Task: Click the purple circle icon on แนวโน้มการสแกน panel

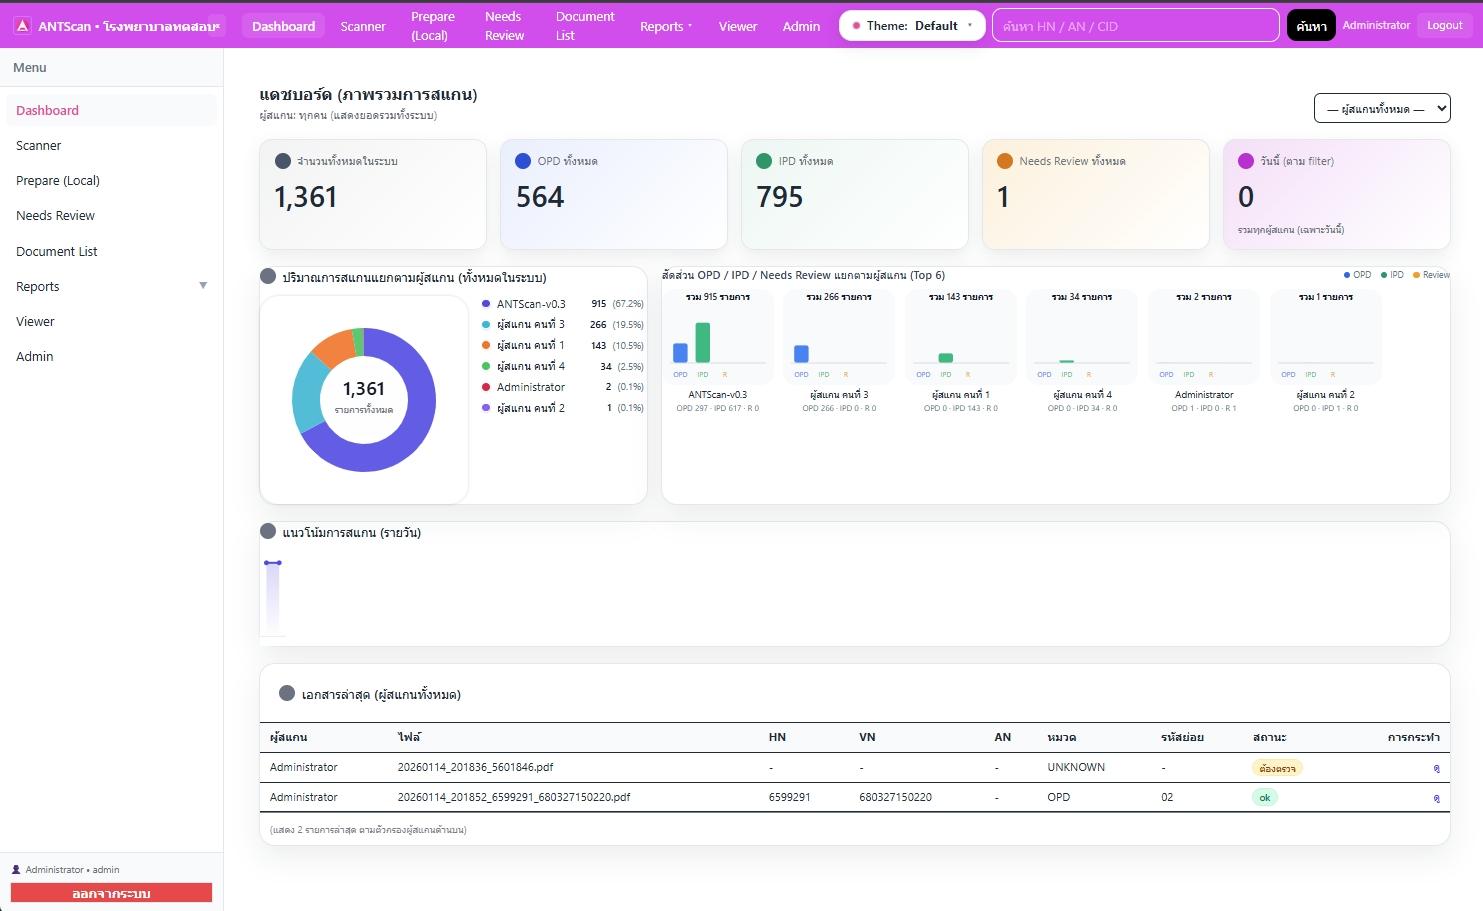Action: click(268, 530)
